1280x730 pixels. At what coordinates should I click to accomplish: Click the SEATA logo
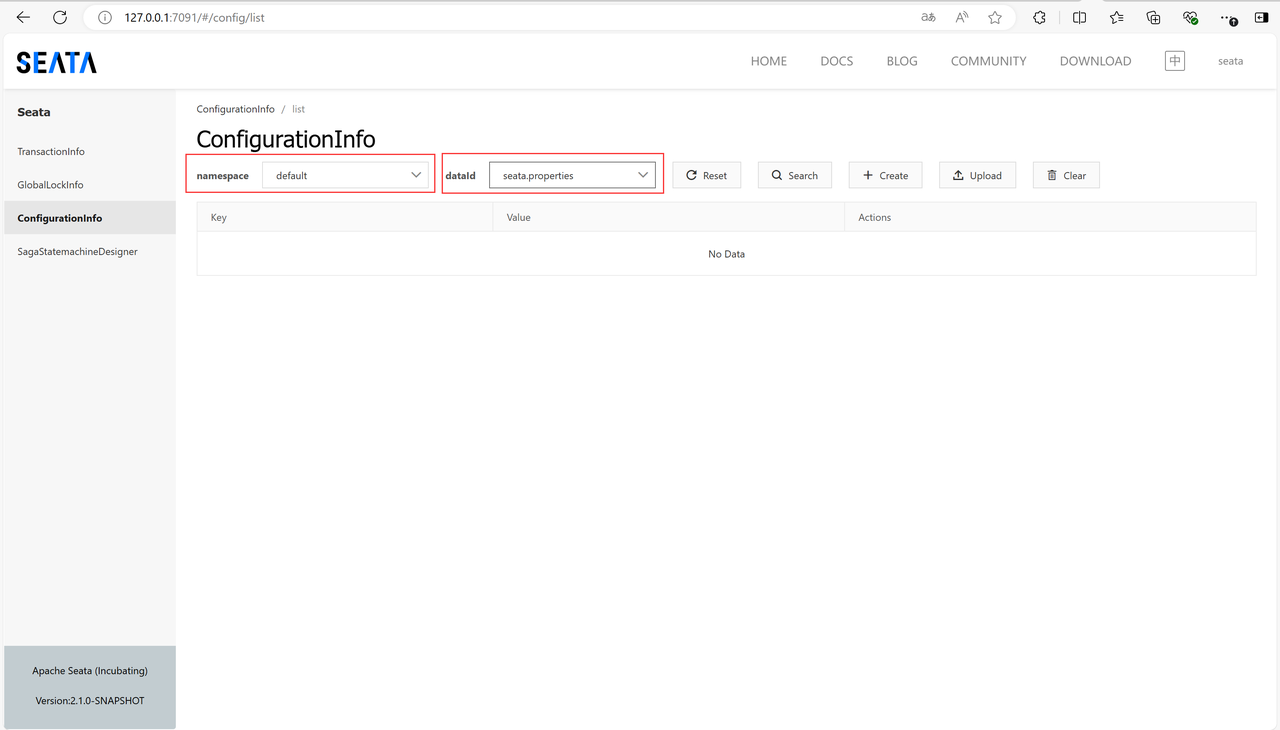click(x=57, y=62)
